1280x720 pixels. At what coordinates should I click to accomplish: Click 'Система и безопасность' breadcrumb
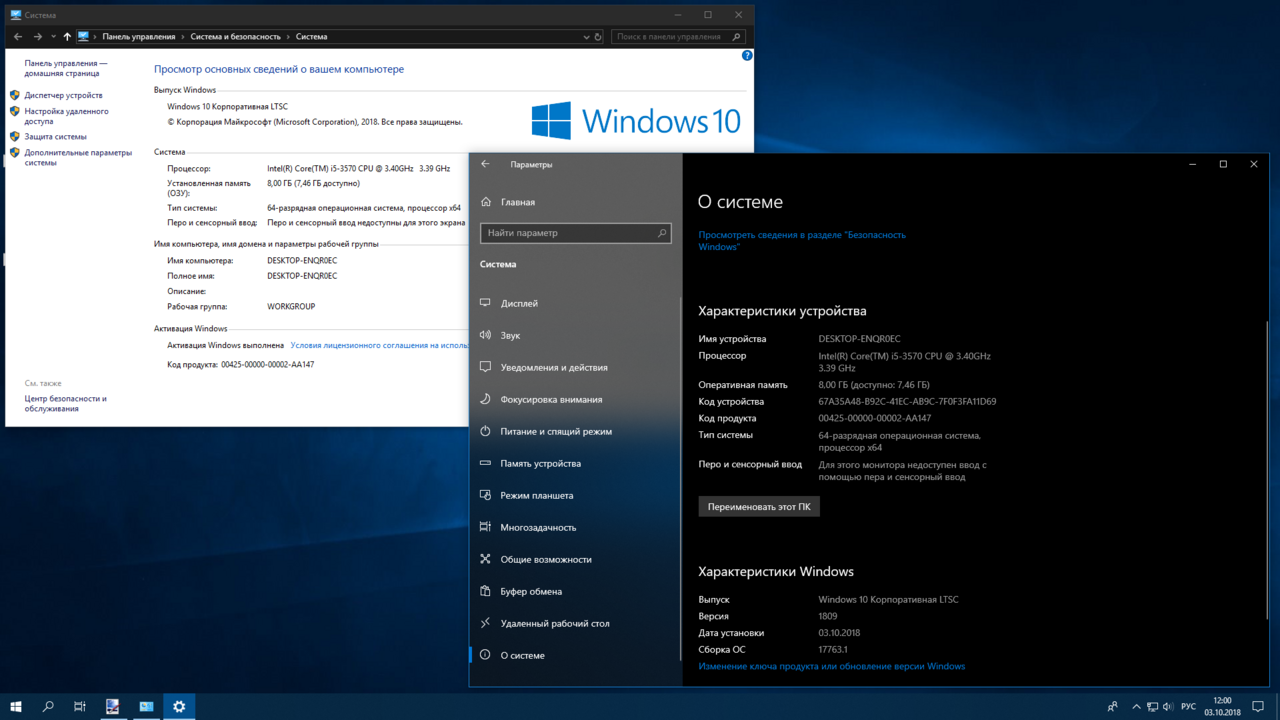tap(235, 36)
